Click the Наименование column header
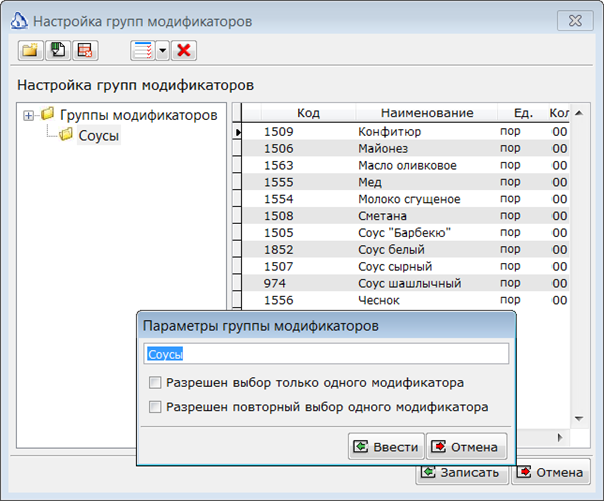The width and height of the screenshot is (604, 501). [427, 113]
